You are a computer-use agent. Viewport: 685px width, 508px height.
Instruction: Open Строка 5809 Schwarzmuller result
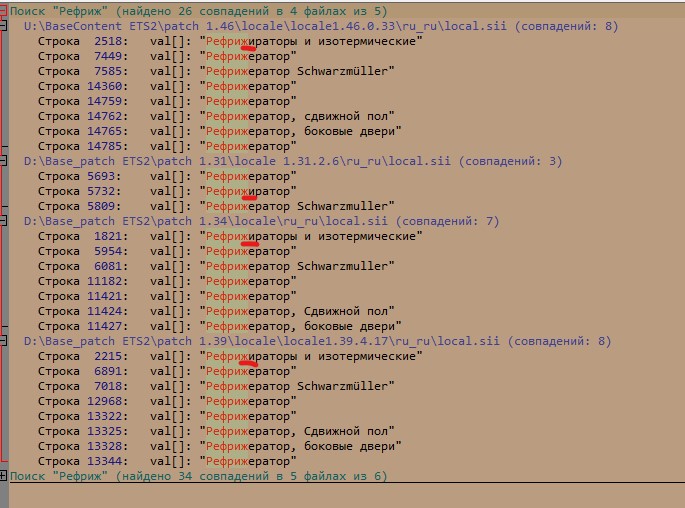point(216,206)
